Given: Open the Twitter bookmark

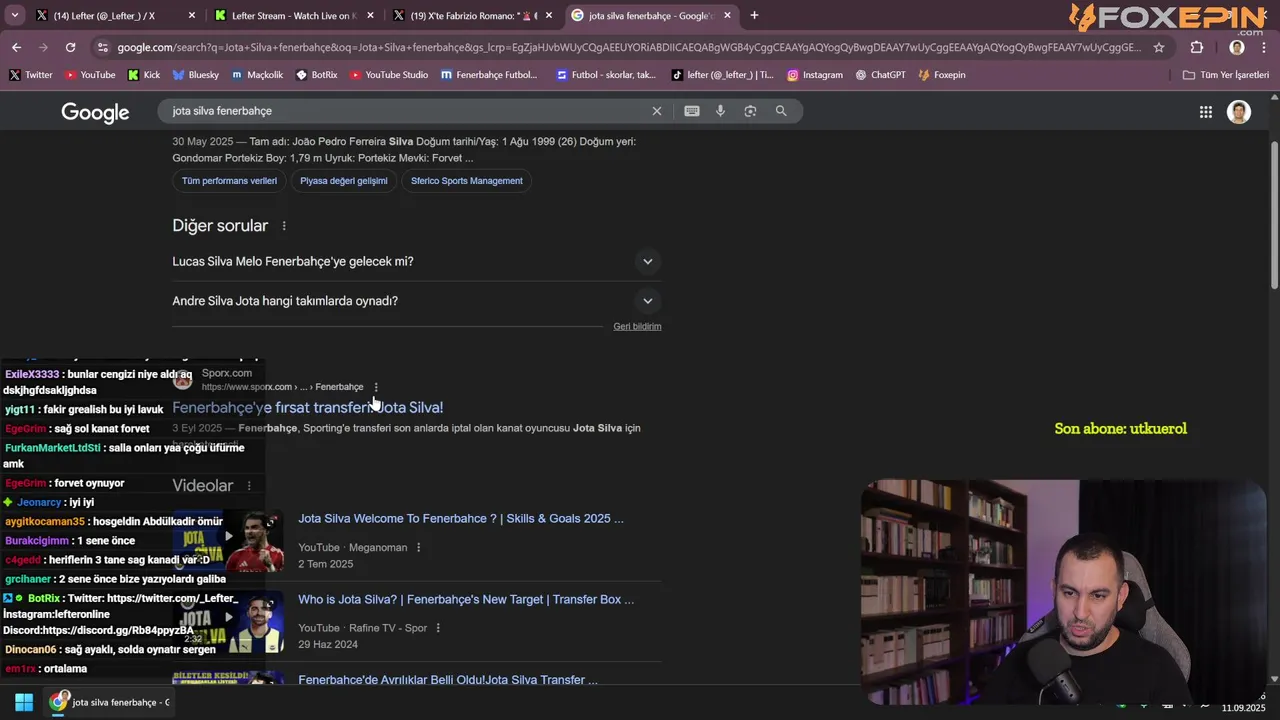Looking at the screenshot, I should click(x=31, y=74).
